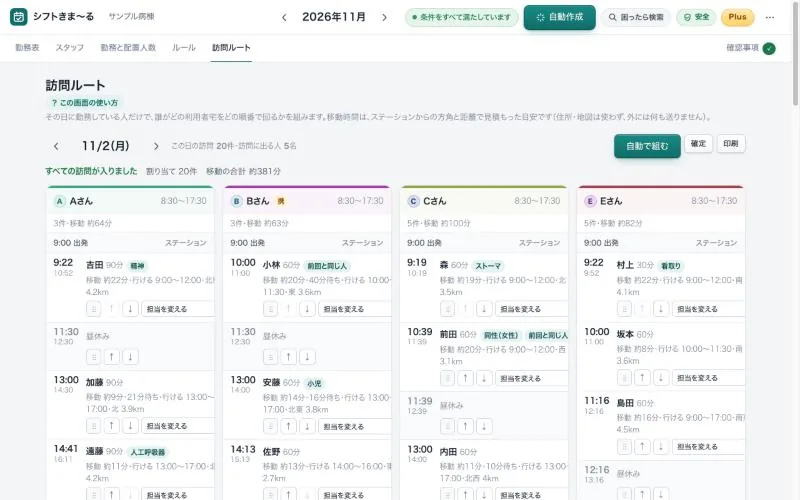Switch to the ルール tab
This screenshot has width=800, height=500.
(x=184, y=47)
